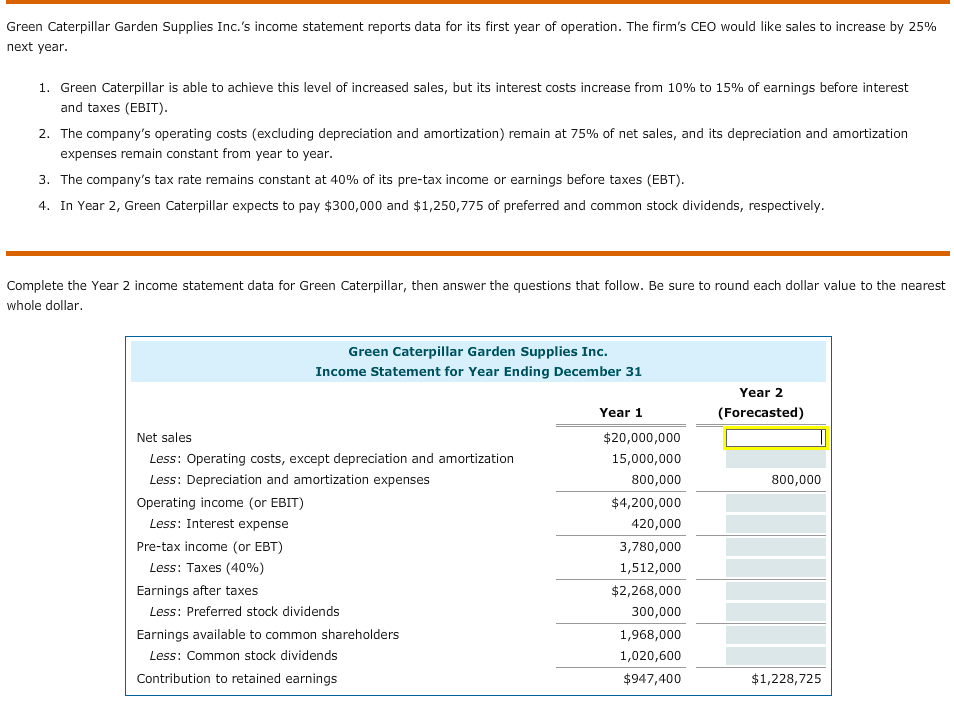Click the 'Year 2 (Forecasted)' column header
This screenshot has height=712, width=954.
761,403
